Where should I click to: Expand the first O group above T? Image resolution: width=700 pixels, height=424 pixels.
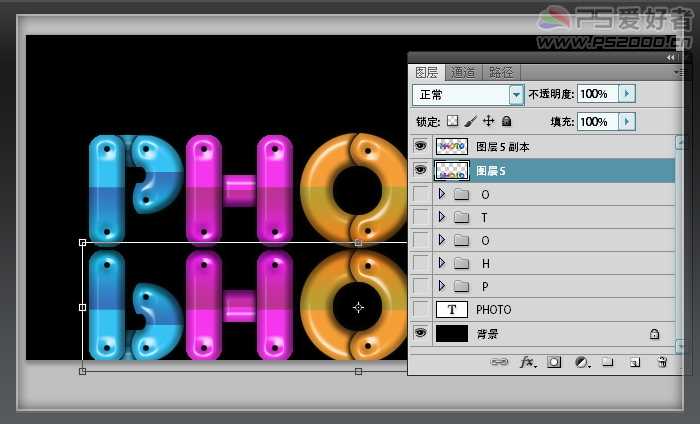(442, 194)
